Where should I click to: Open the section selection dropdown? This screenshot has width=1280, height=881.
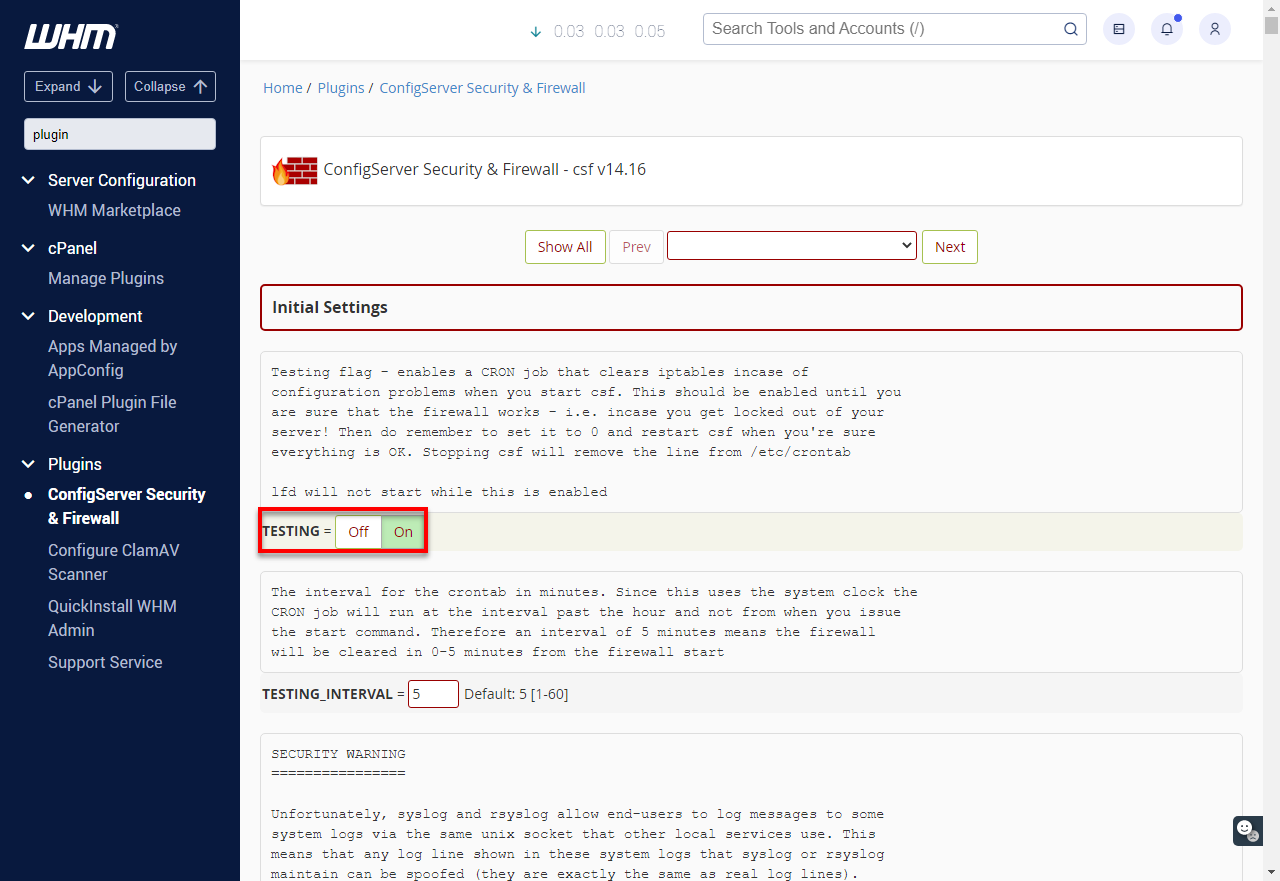791,246
